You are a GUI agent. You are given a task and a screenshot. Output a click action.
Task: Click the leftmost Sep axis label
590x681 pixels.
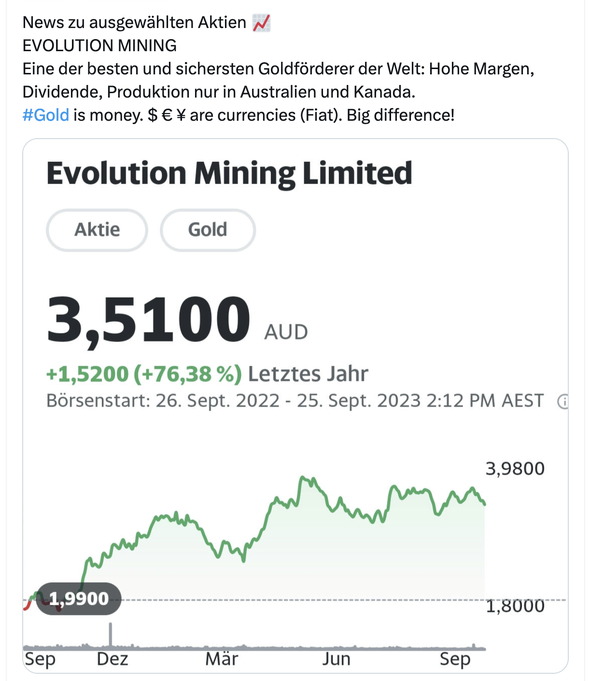[x=40, y=659]
